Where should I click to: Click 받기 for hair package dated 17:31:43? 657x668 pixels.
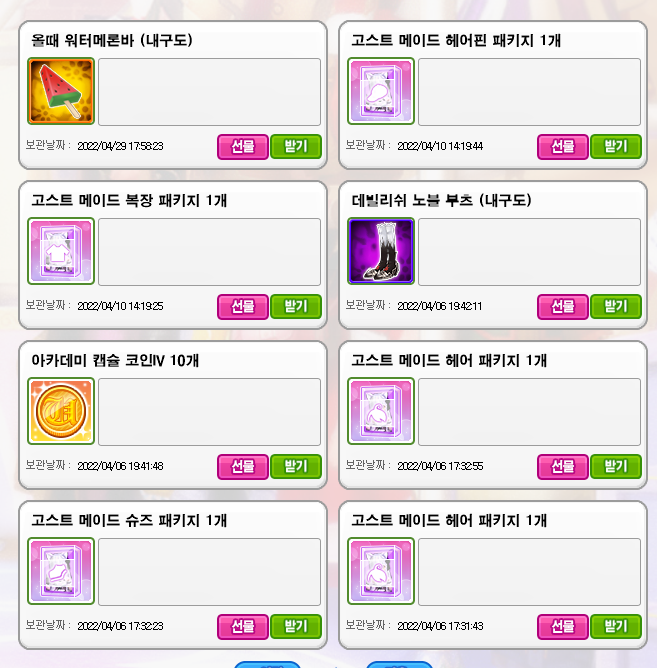pyautogui.click(x=616, y=627)
